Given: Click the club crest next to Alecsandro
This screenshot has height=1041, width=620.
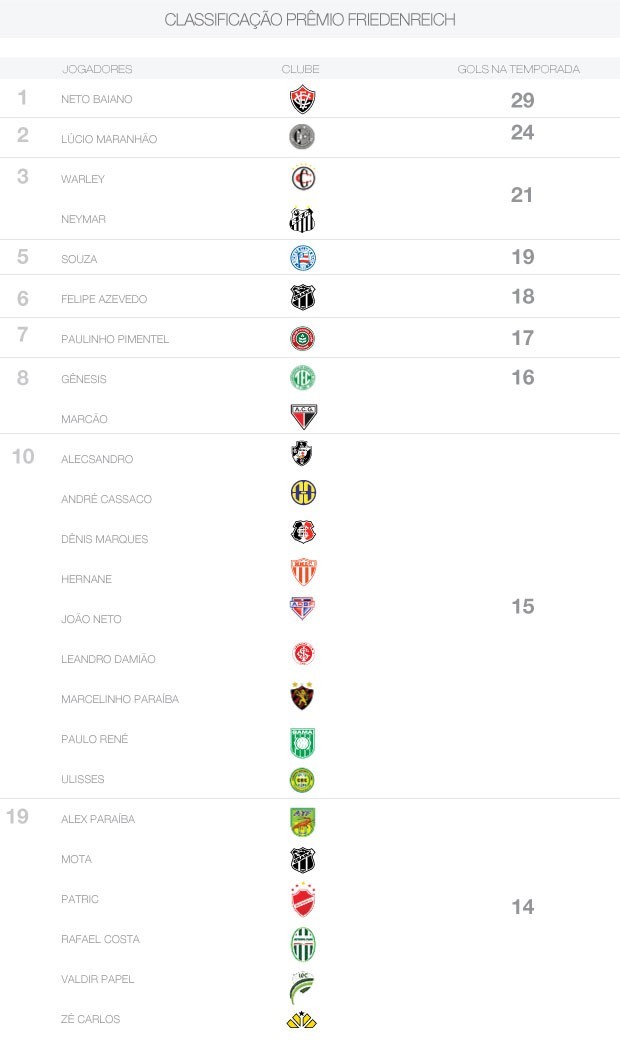Looking at the screenshot, I should pyautogui.click(x=302, y=455).
